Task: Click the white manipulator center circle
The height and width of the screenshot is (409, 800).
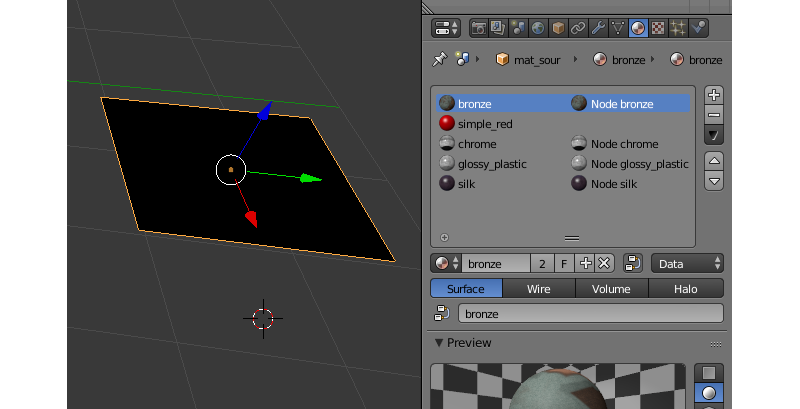Action: tap(231, 170)
